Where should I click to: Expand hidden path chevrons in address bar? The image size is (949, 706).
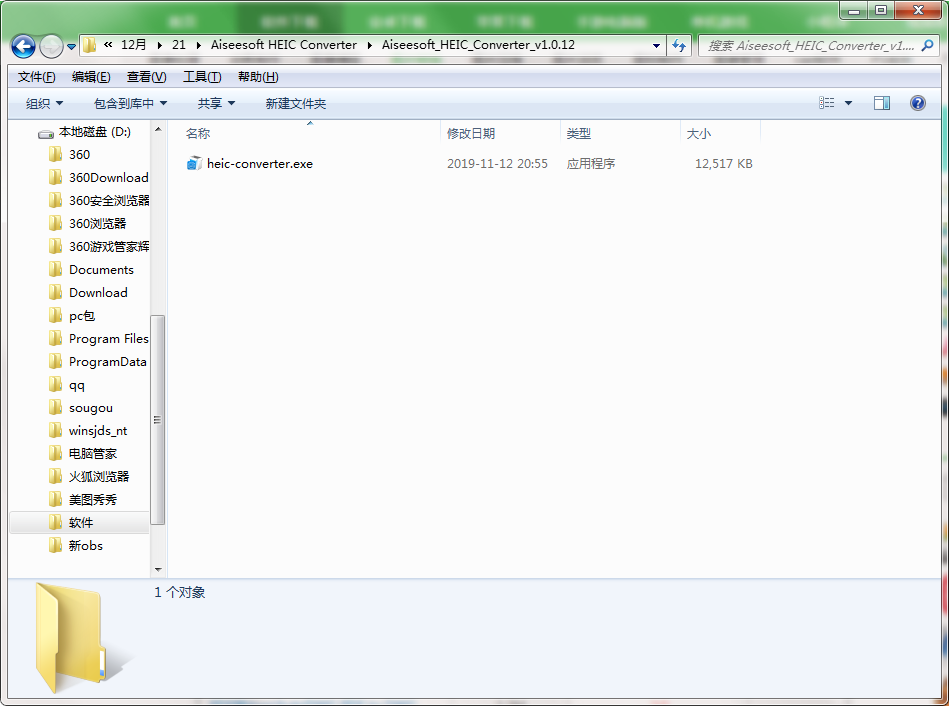[108, 45]
